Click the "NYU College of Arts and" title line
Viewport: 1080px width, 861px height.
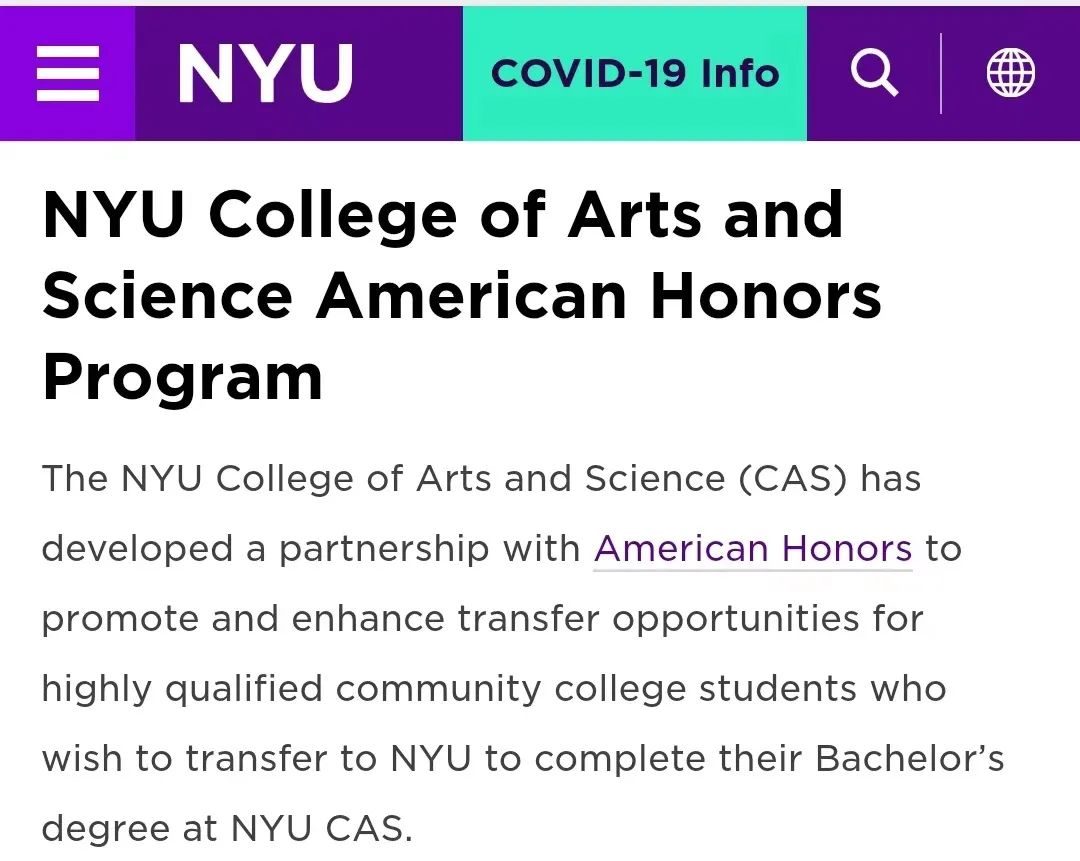coord(443,215)
